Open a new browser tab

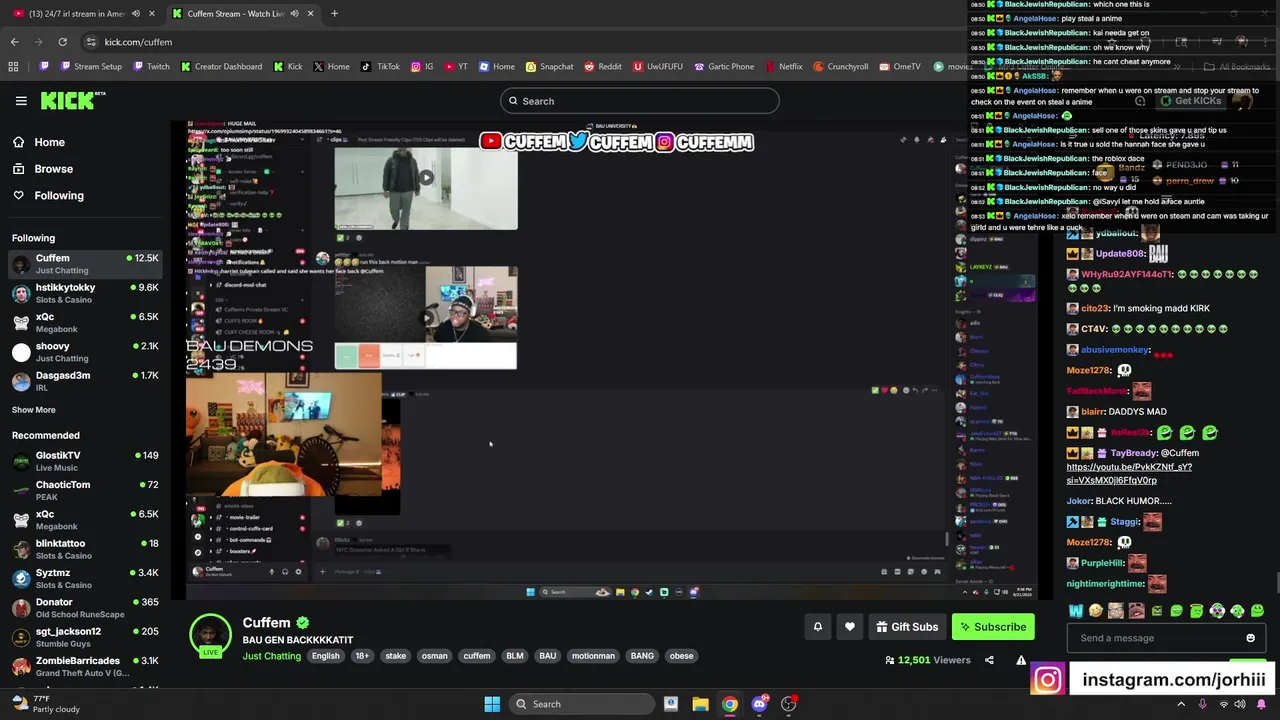(334, 14)
